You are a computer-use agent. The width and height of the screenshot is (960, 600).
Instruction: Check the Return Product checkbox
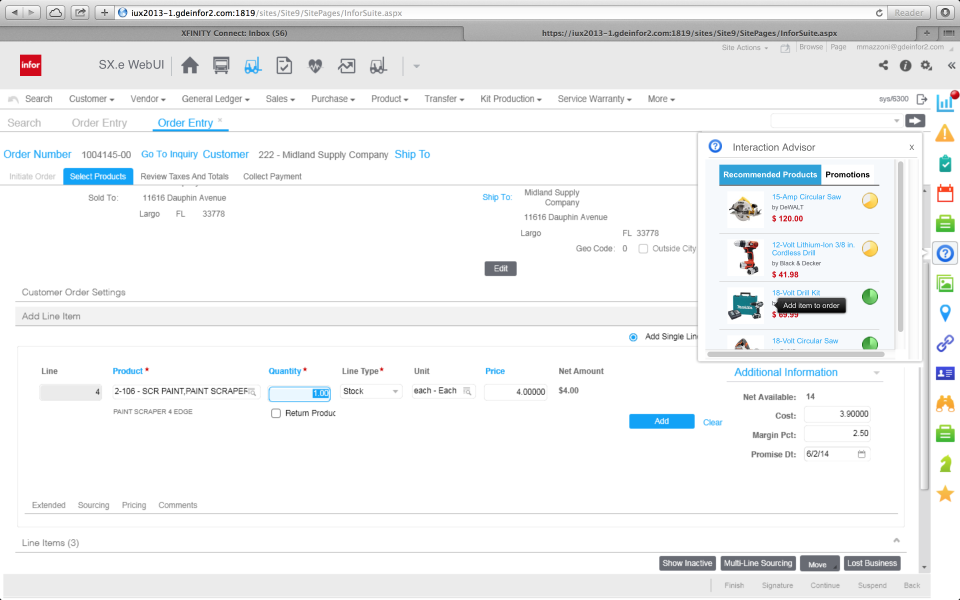pyautogui.click(x=276, y=413)
